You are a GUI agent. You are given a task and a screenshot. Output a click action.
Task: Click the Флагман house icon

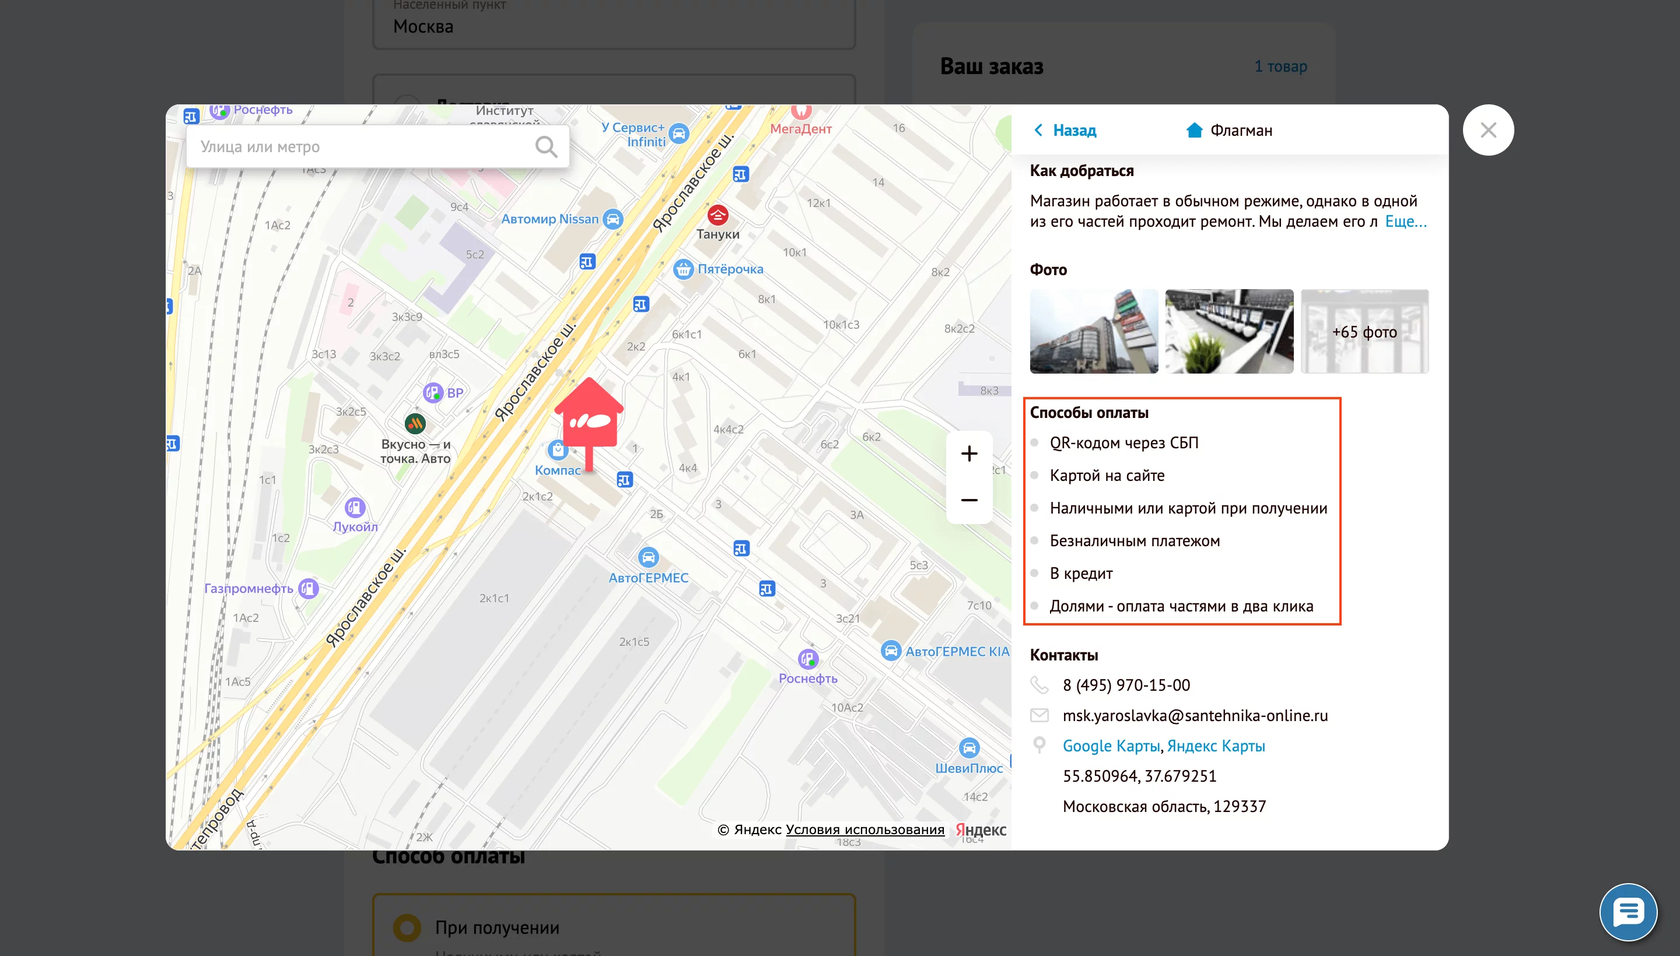(1194, 130)
